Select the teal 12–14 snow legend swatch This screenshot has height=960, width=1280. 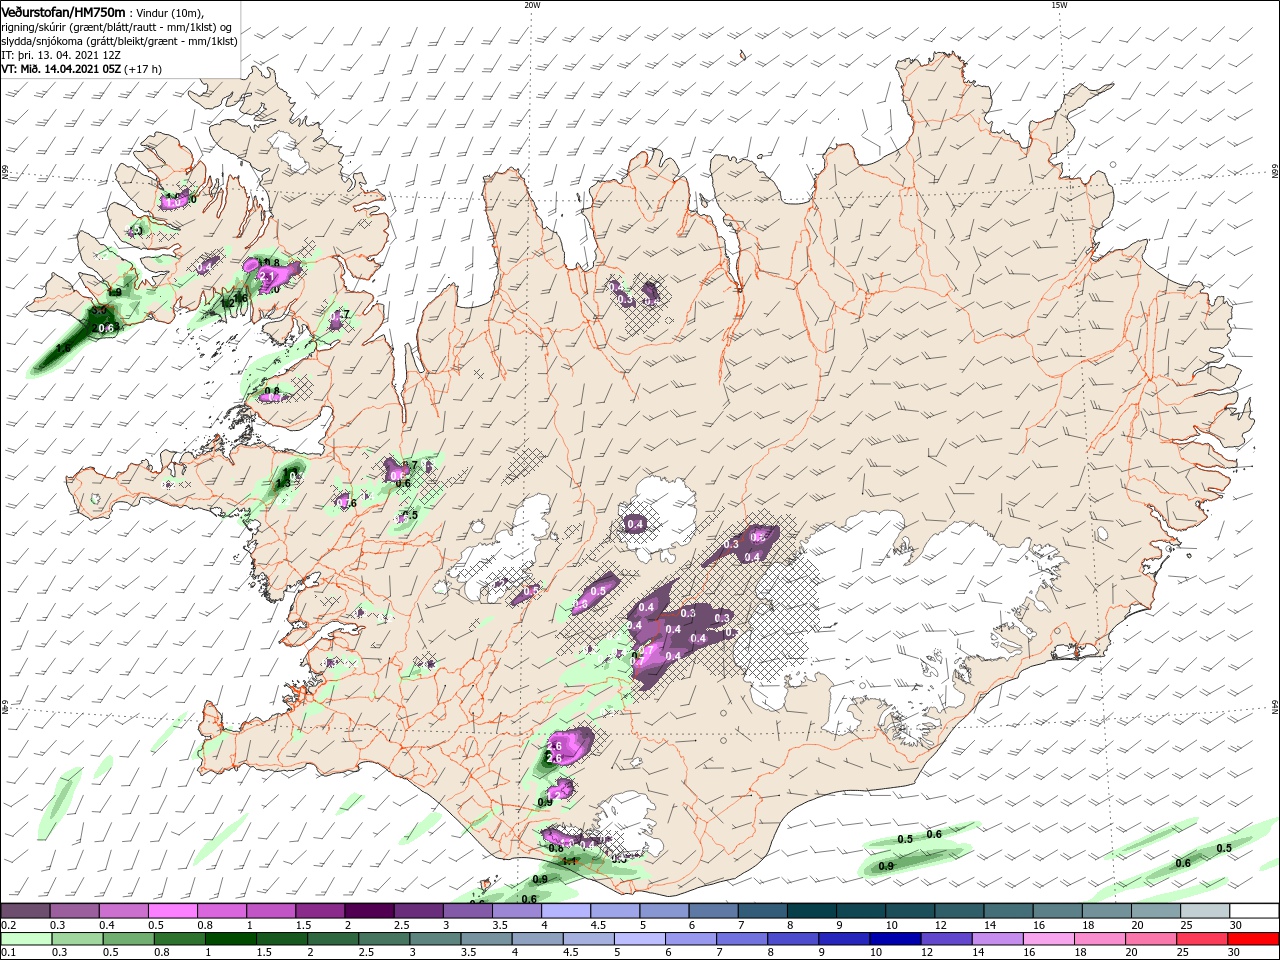[959, 911]
